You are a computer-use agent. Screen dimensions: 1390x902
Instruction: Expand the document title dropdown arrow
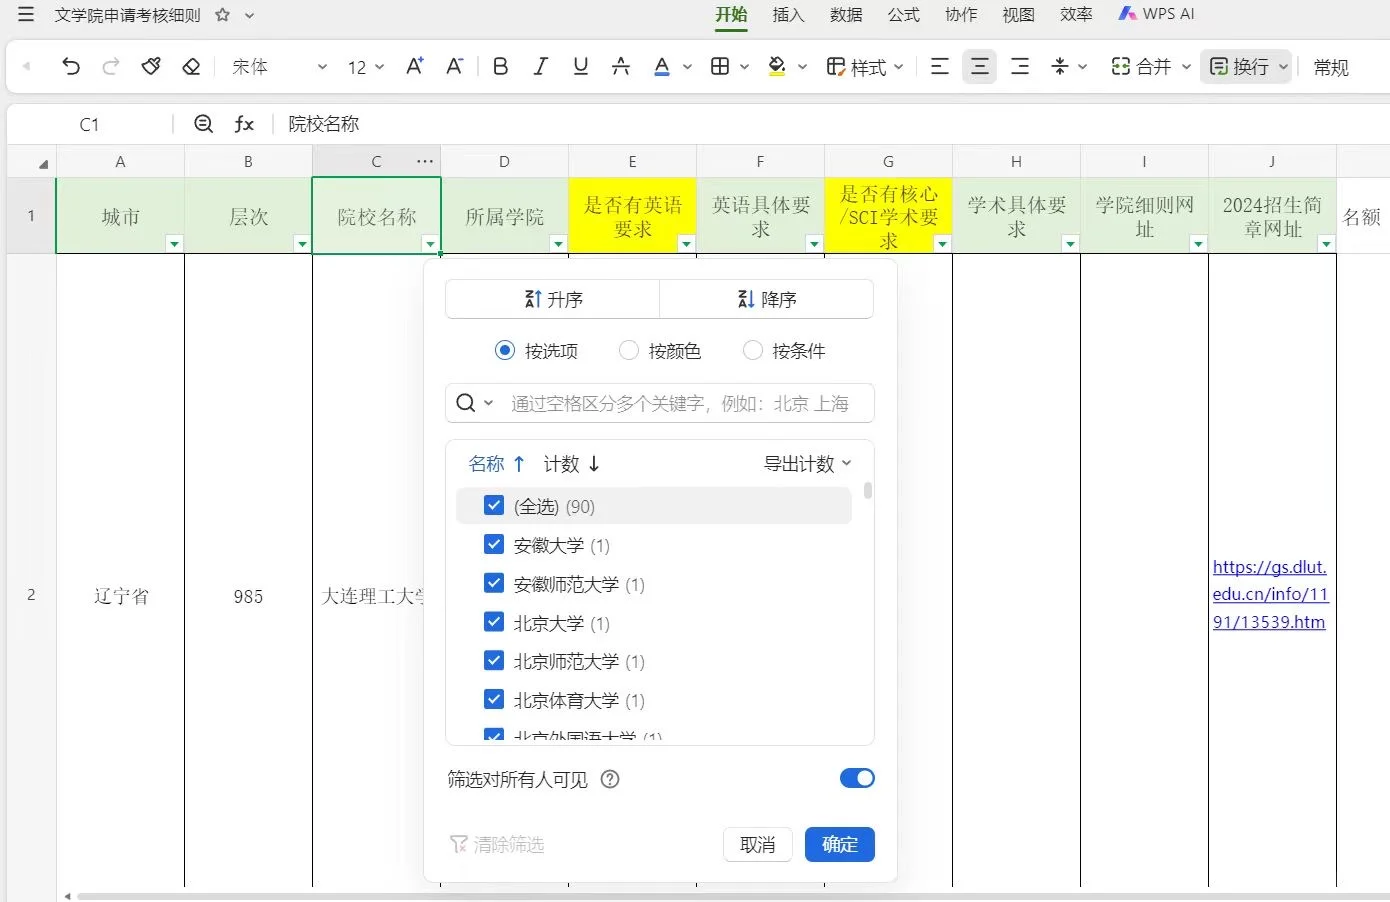tap(249, 15)
